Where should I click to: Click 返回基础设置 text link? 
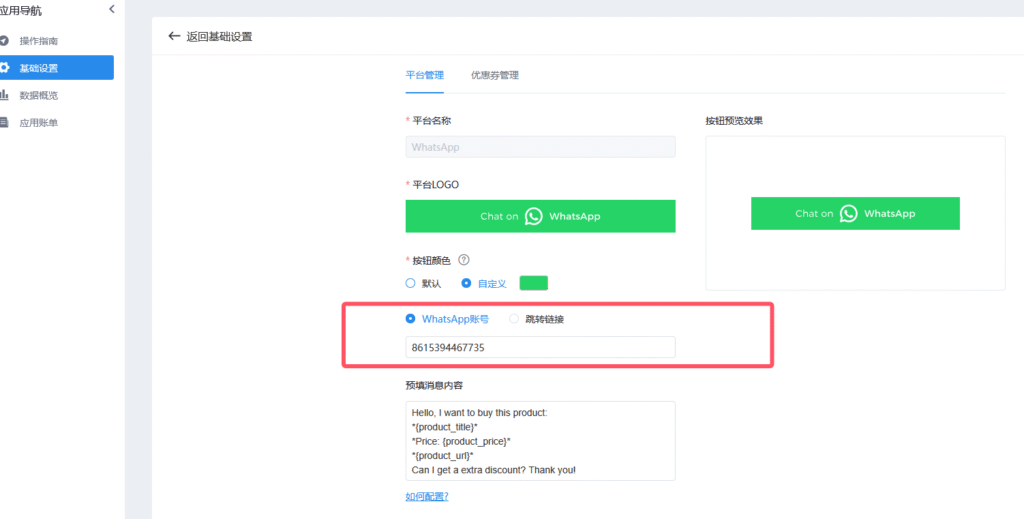[x=219, y=37]
